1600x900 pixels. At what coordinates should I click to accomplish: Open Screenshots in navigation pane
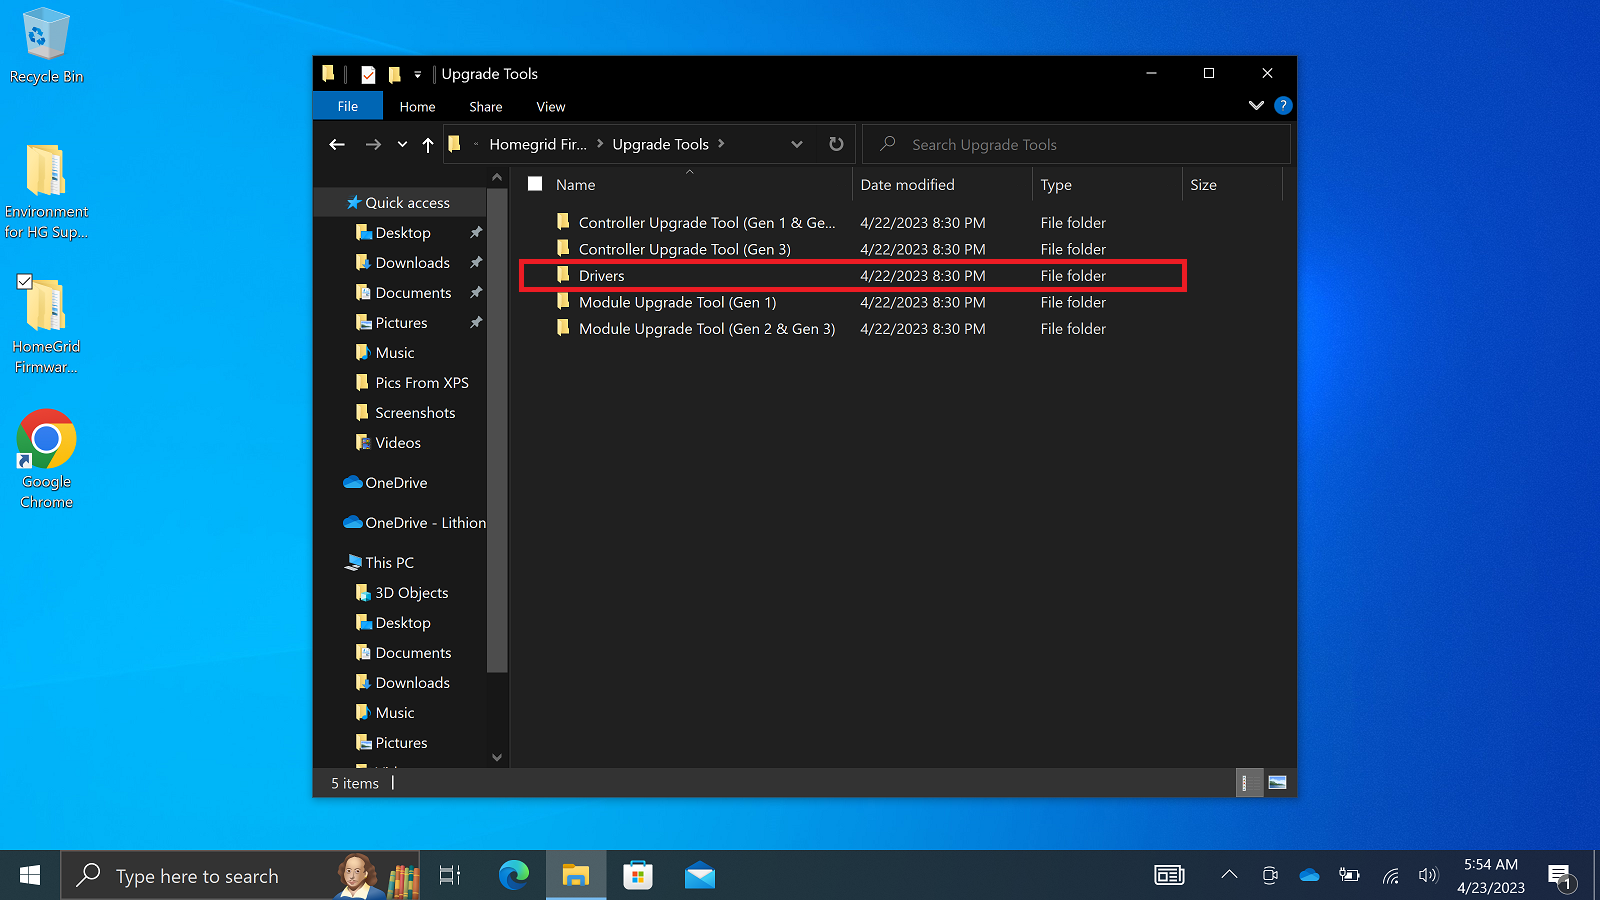415,413
